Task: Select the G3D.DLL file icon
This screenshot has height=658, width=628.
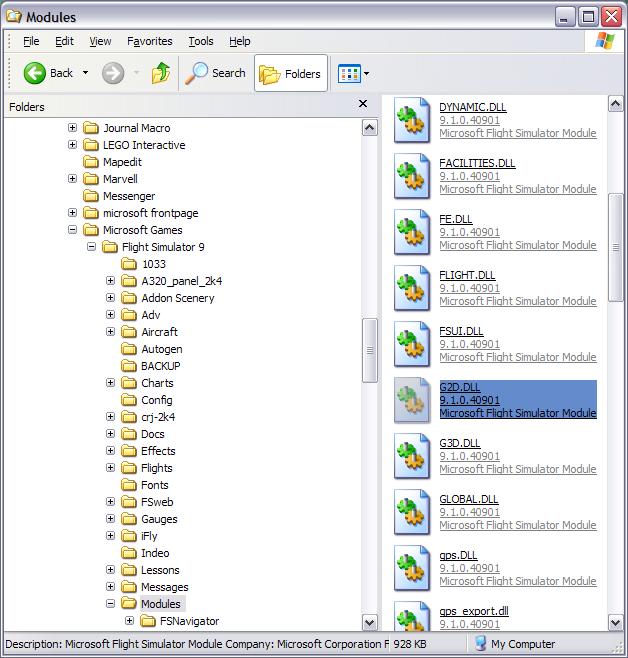Action: (x=411, y=456)
